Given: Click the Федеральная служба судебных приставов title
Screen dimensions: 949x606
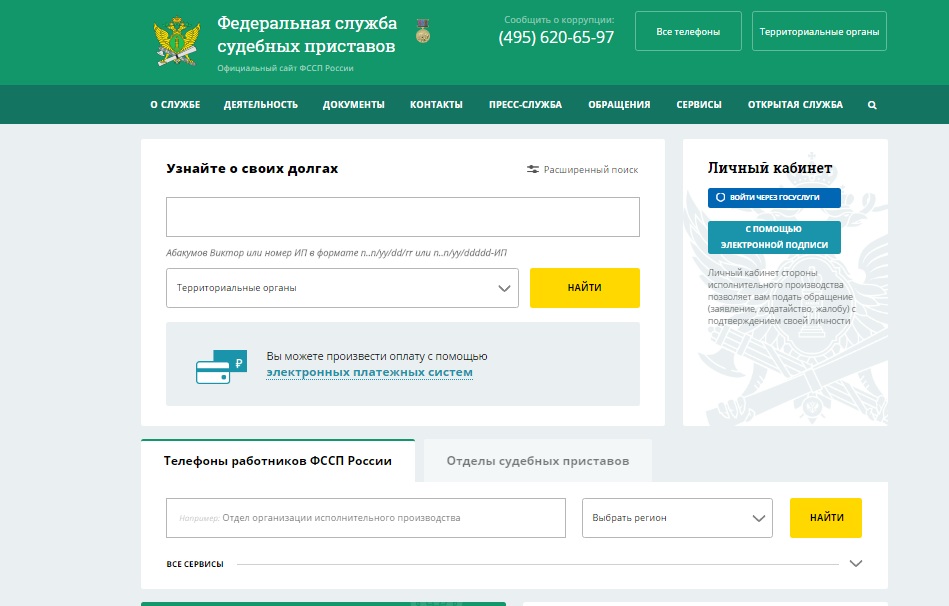Looking at the screenshot, I should pos(307,35).
